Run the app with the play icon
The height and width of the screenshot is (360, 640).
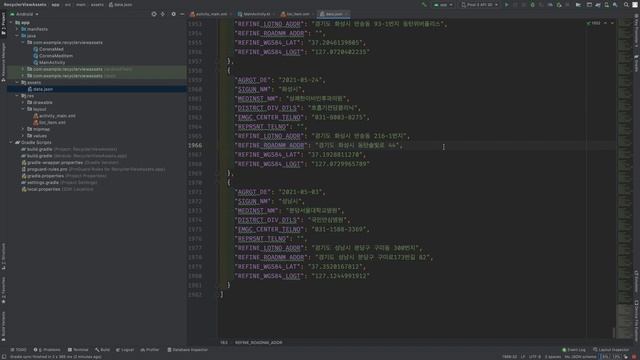pyautogui.click(x=507, y=5)
